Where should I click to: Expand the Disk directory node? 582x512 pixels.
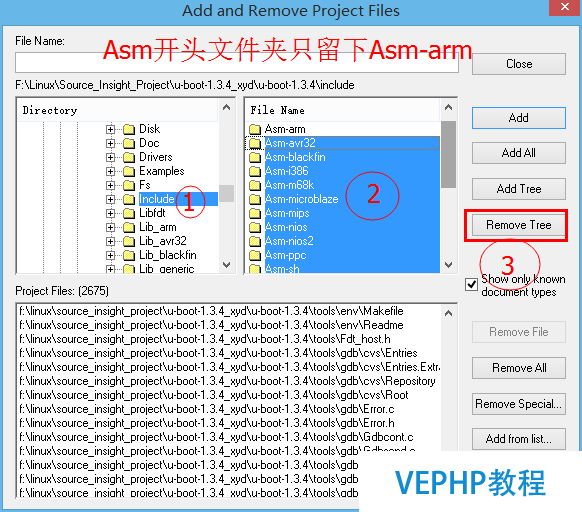point(110,129)
